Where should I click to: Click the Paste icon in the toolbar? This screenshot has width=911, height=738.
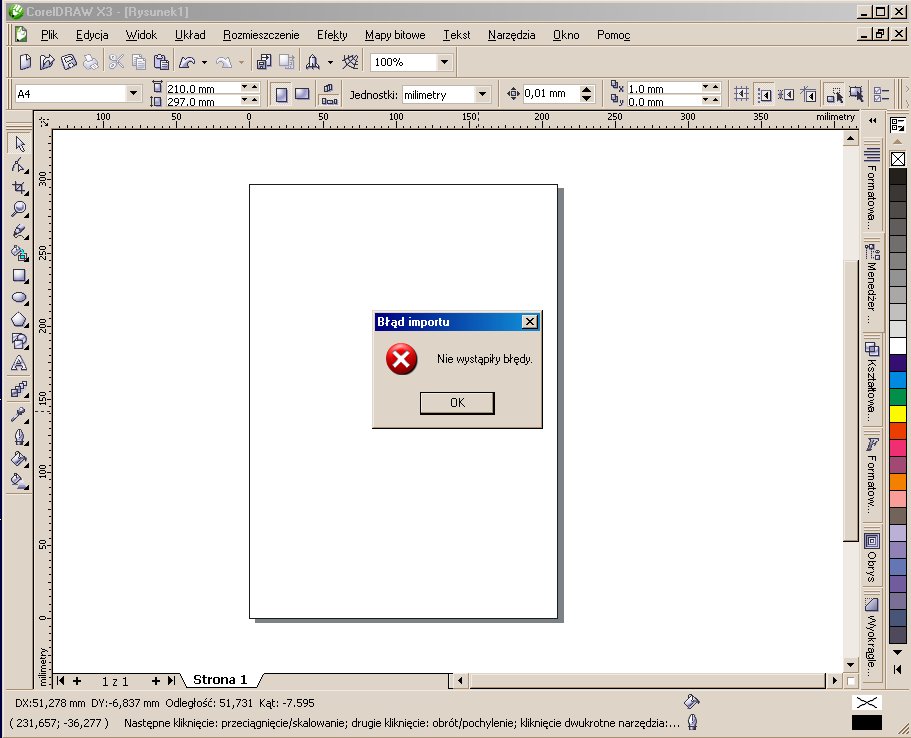[160, 62]
